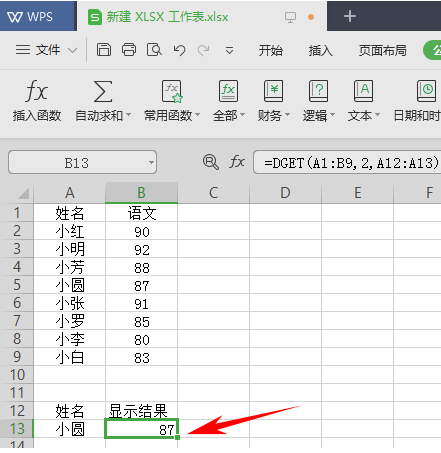Click the magnifier icon beside formula bar
This screenshot has height=453, width=441.
pyautogui.click(x=211, y=162)
